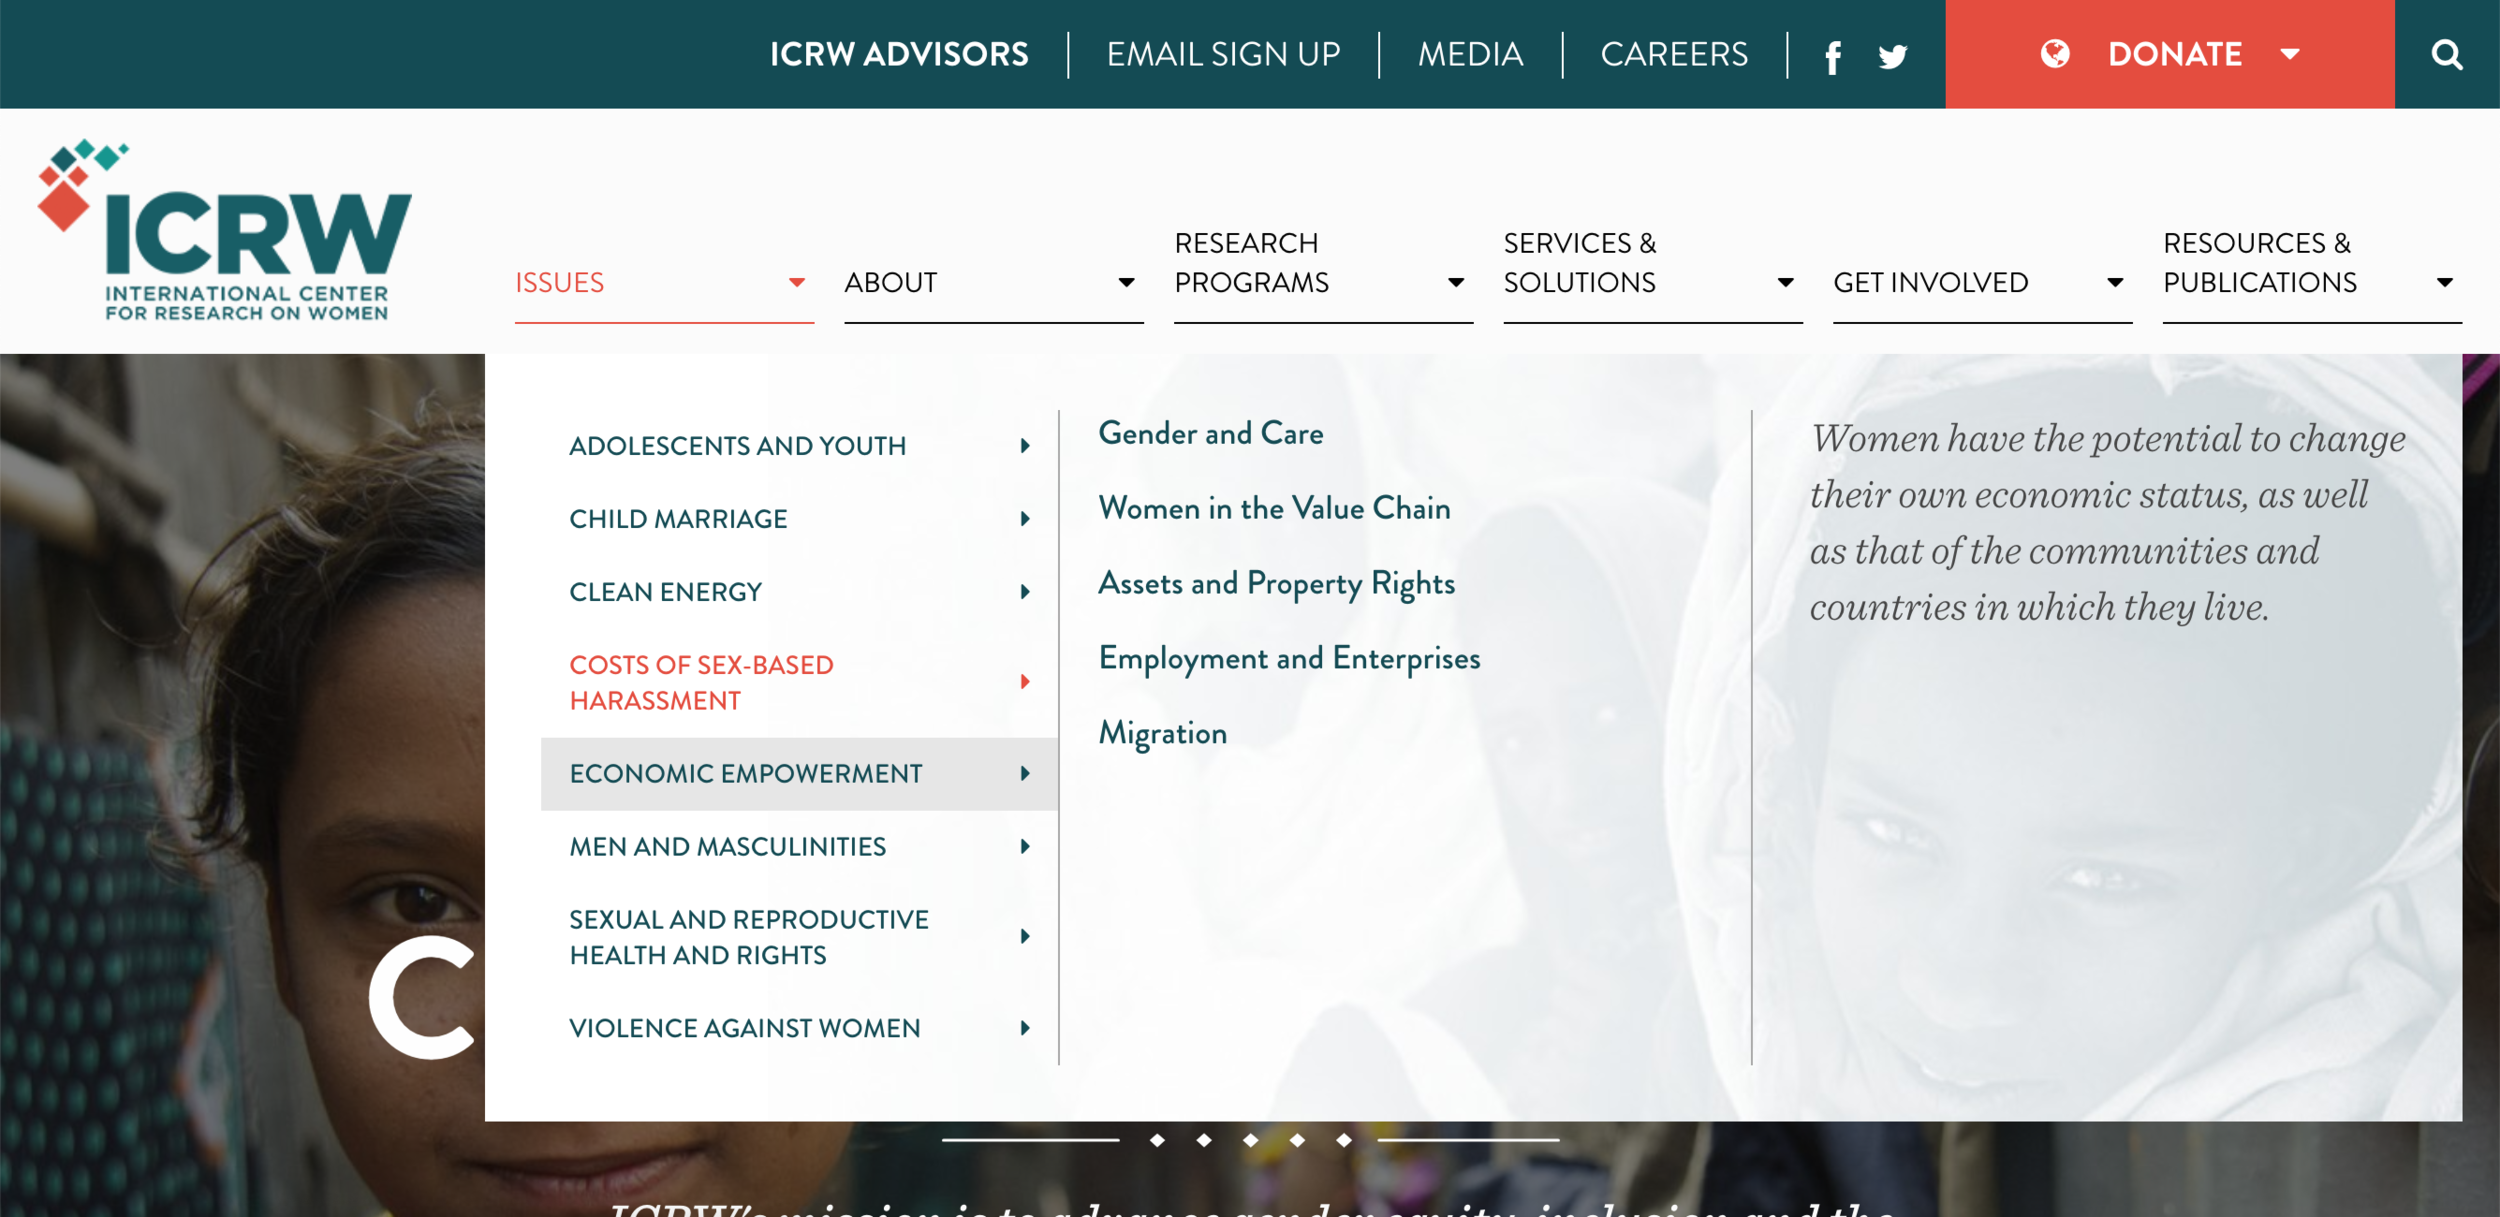Select Clean Energy issue
The image size is (2500, 1217).
pyautogui.click(x=666, y=592)
